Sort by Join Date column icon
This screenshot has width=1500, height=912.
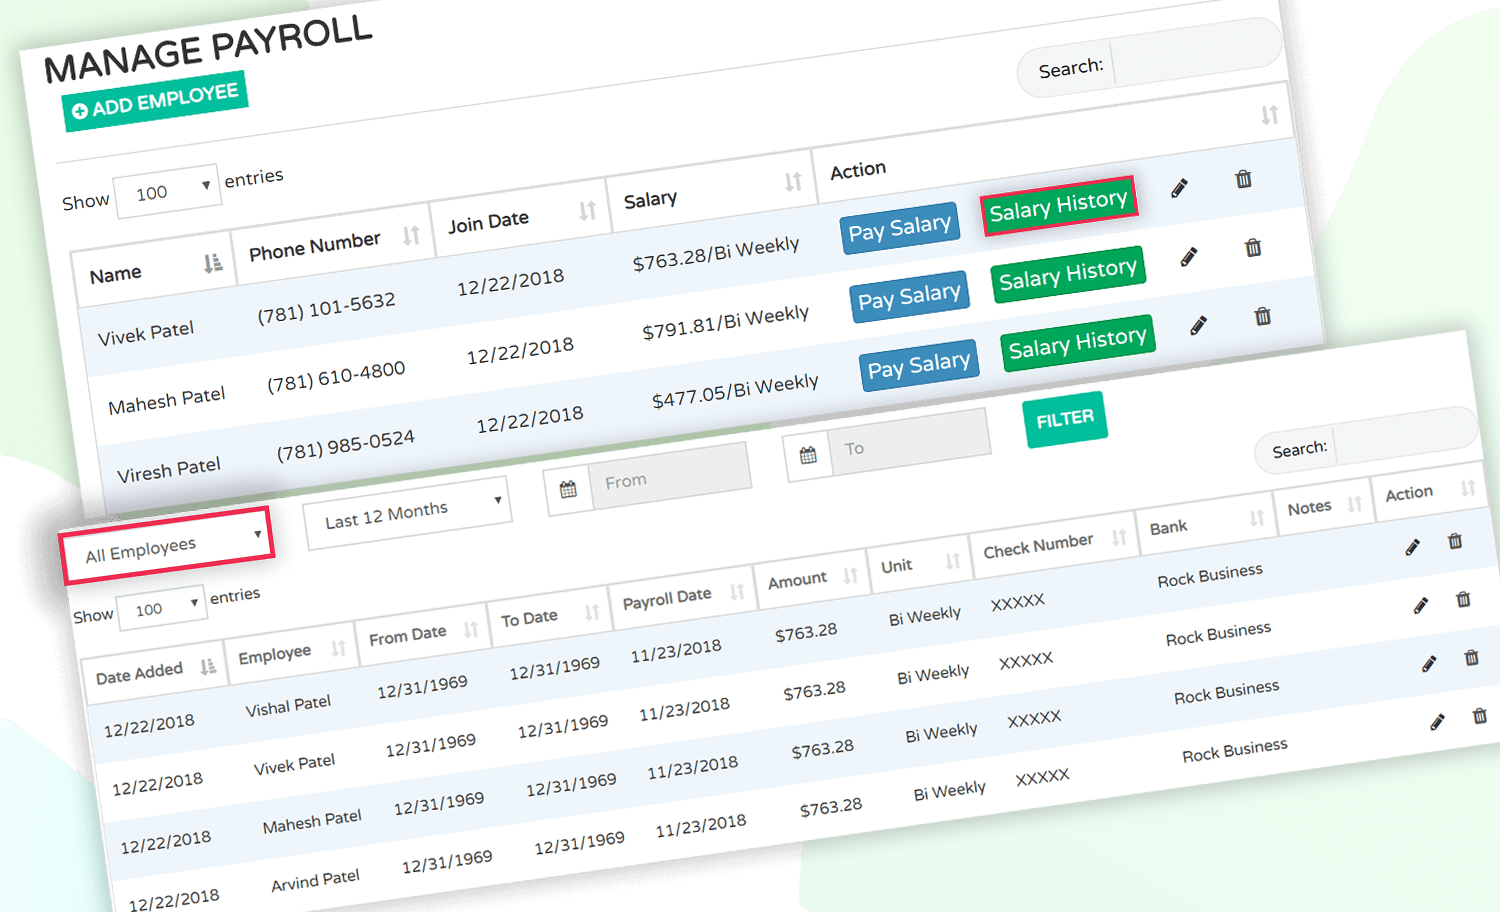click(588, 210)
